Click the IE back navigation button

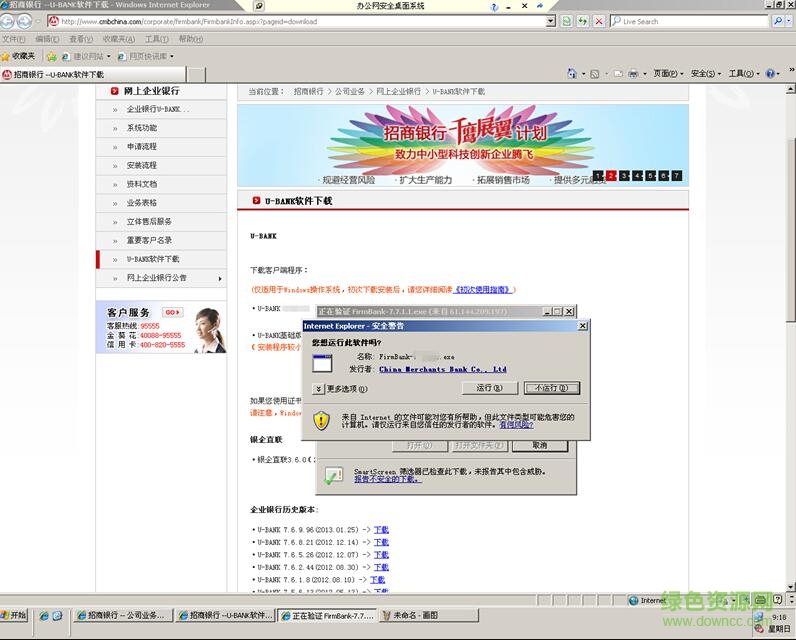tap(7, 21)
